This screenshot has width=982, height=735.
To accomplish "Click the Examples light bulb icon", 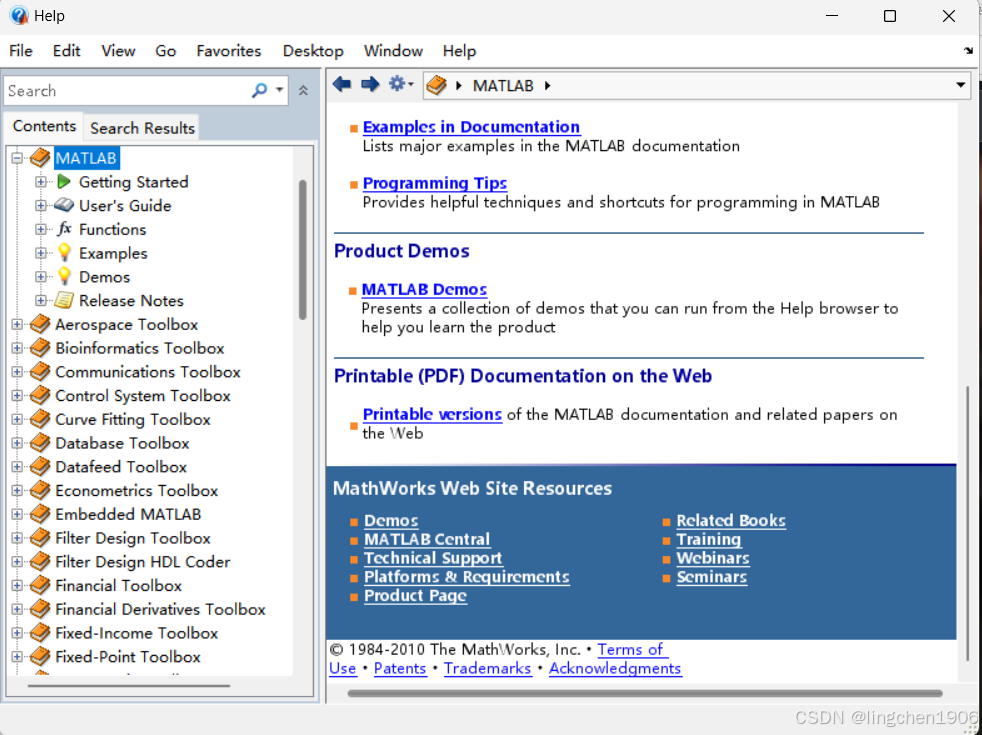I will pyautogui.click(x=64, y=253).
